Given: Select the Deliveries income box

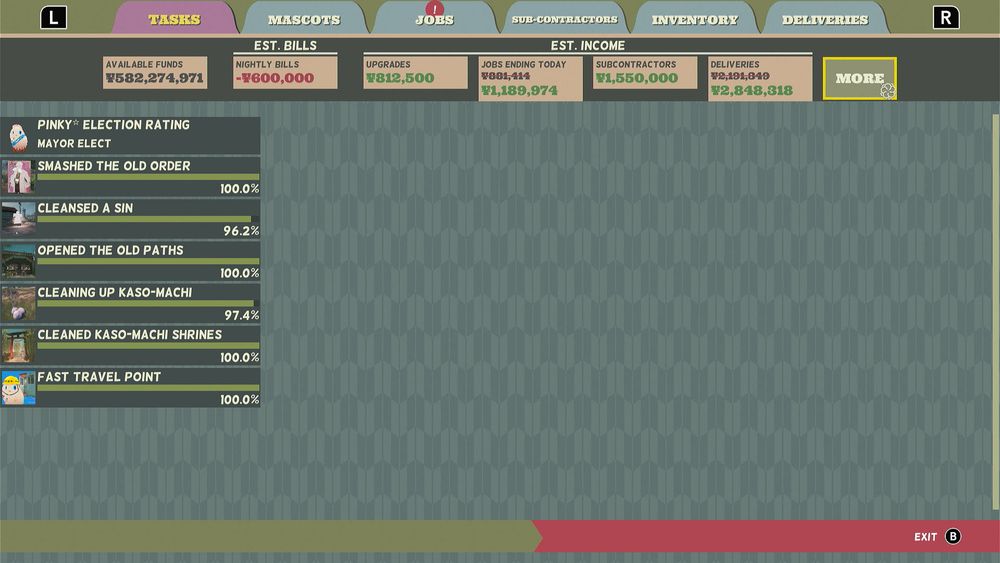Looking at the screenshot, I should (760, 78).
